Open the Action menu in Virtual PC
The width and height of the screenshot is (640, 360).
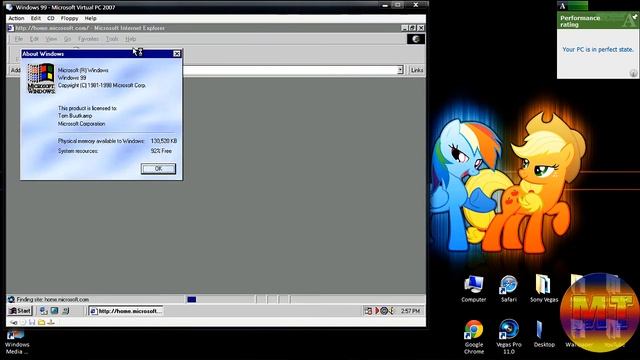pos(16,18)
